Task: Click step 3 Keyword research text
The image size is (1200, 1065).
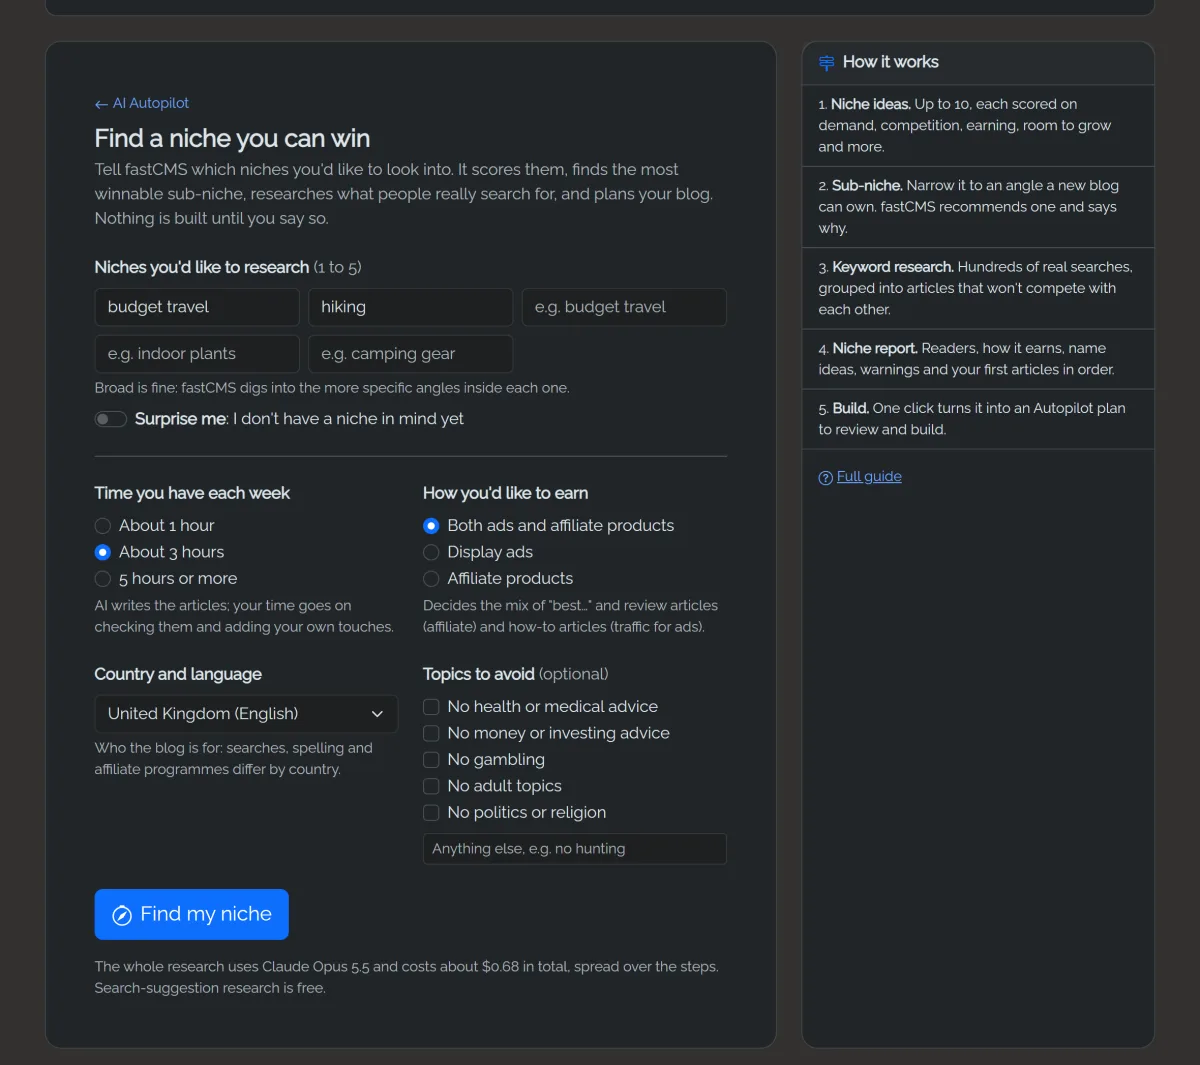Action: 975,288
